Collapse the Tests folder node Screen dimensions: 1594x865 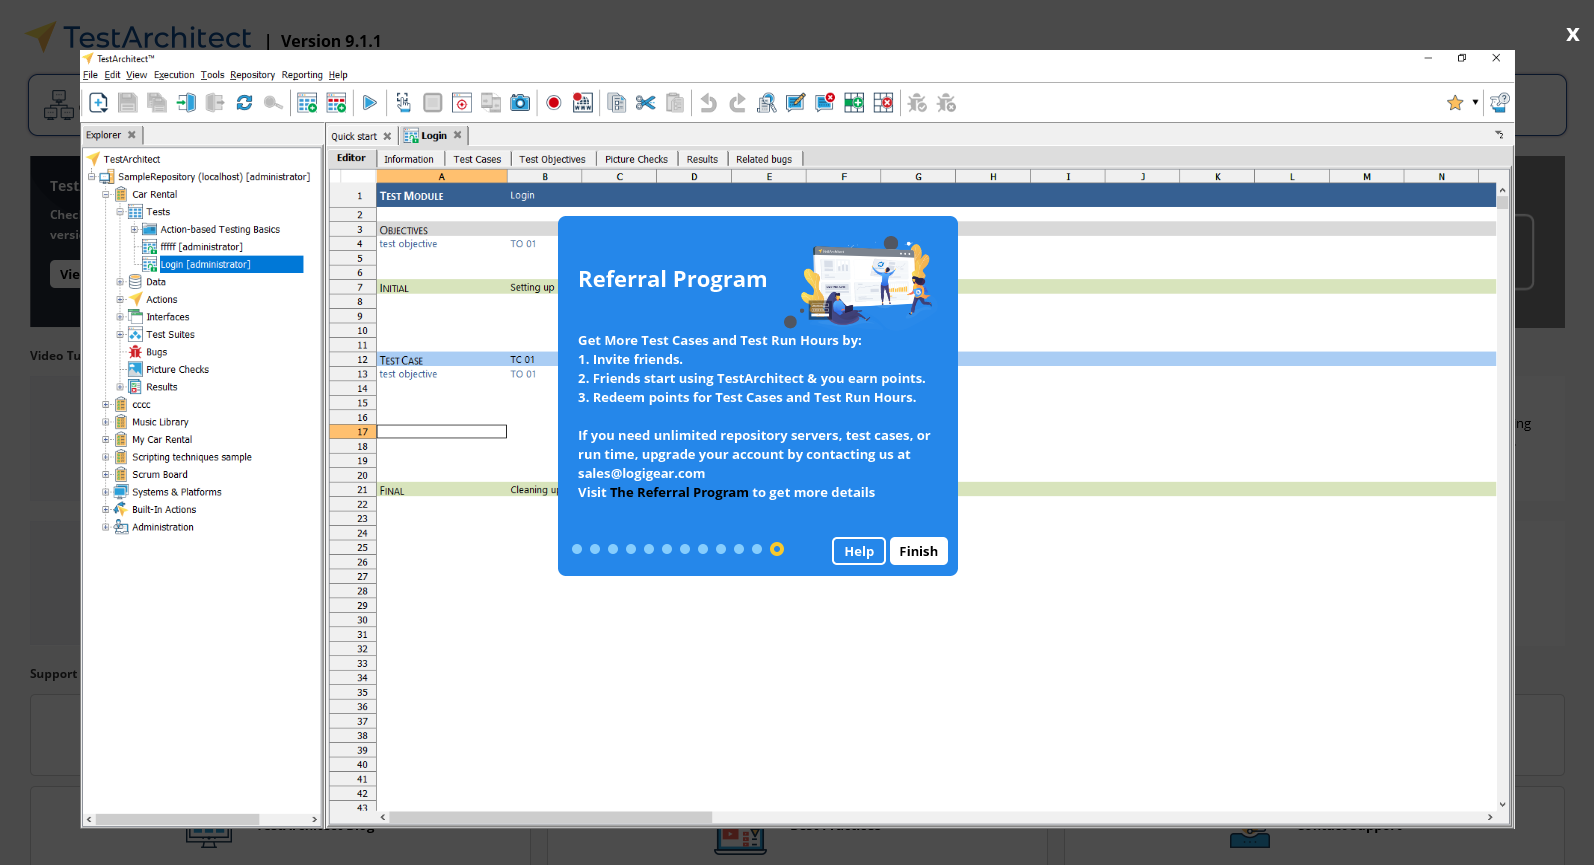[120, 211]
